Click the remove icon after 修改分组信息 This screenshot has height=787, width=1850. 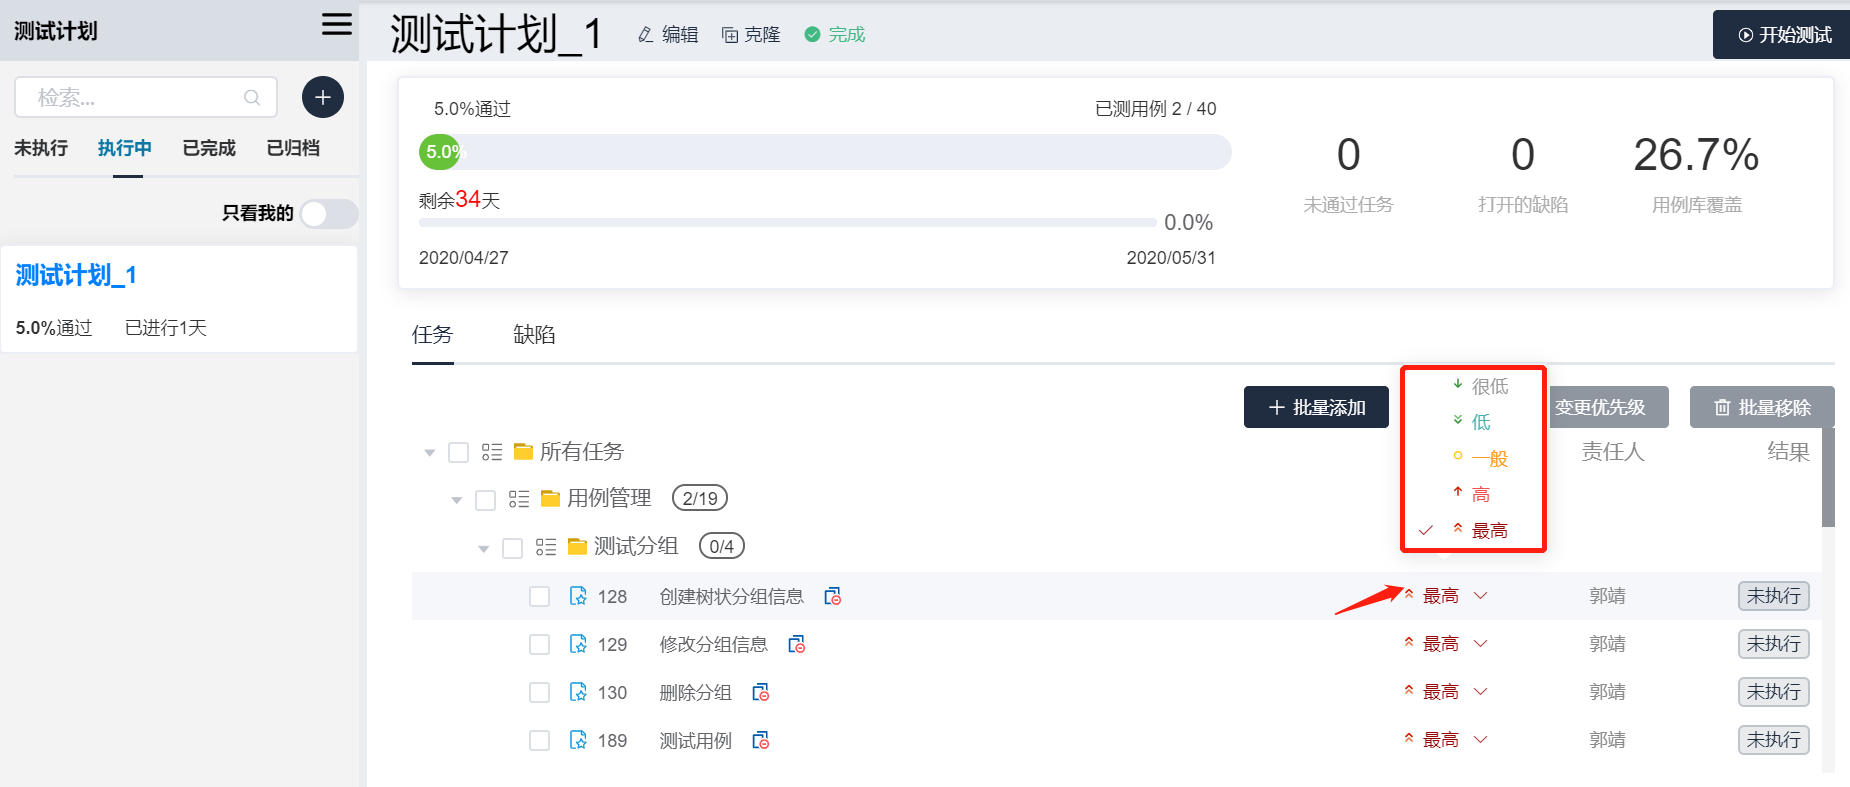(x=797, y=644)
